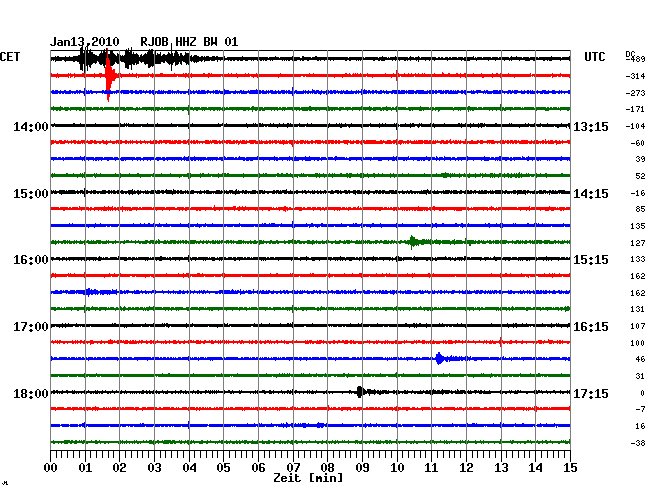The width and height of the screenshot is (650, 494).
Task: Click the date label Jan13,2010
Action: click(x=85, y=42)
